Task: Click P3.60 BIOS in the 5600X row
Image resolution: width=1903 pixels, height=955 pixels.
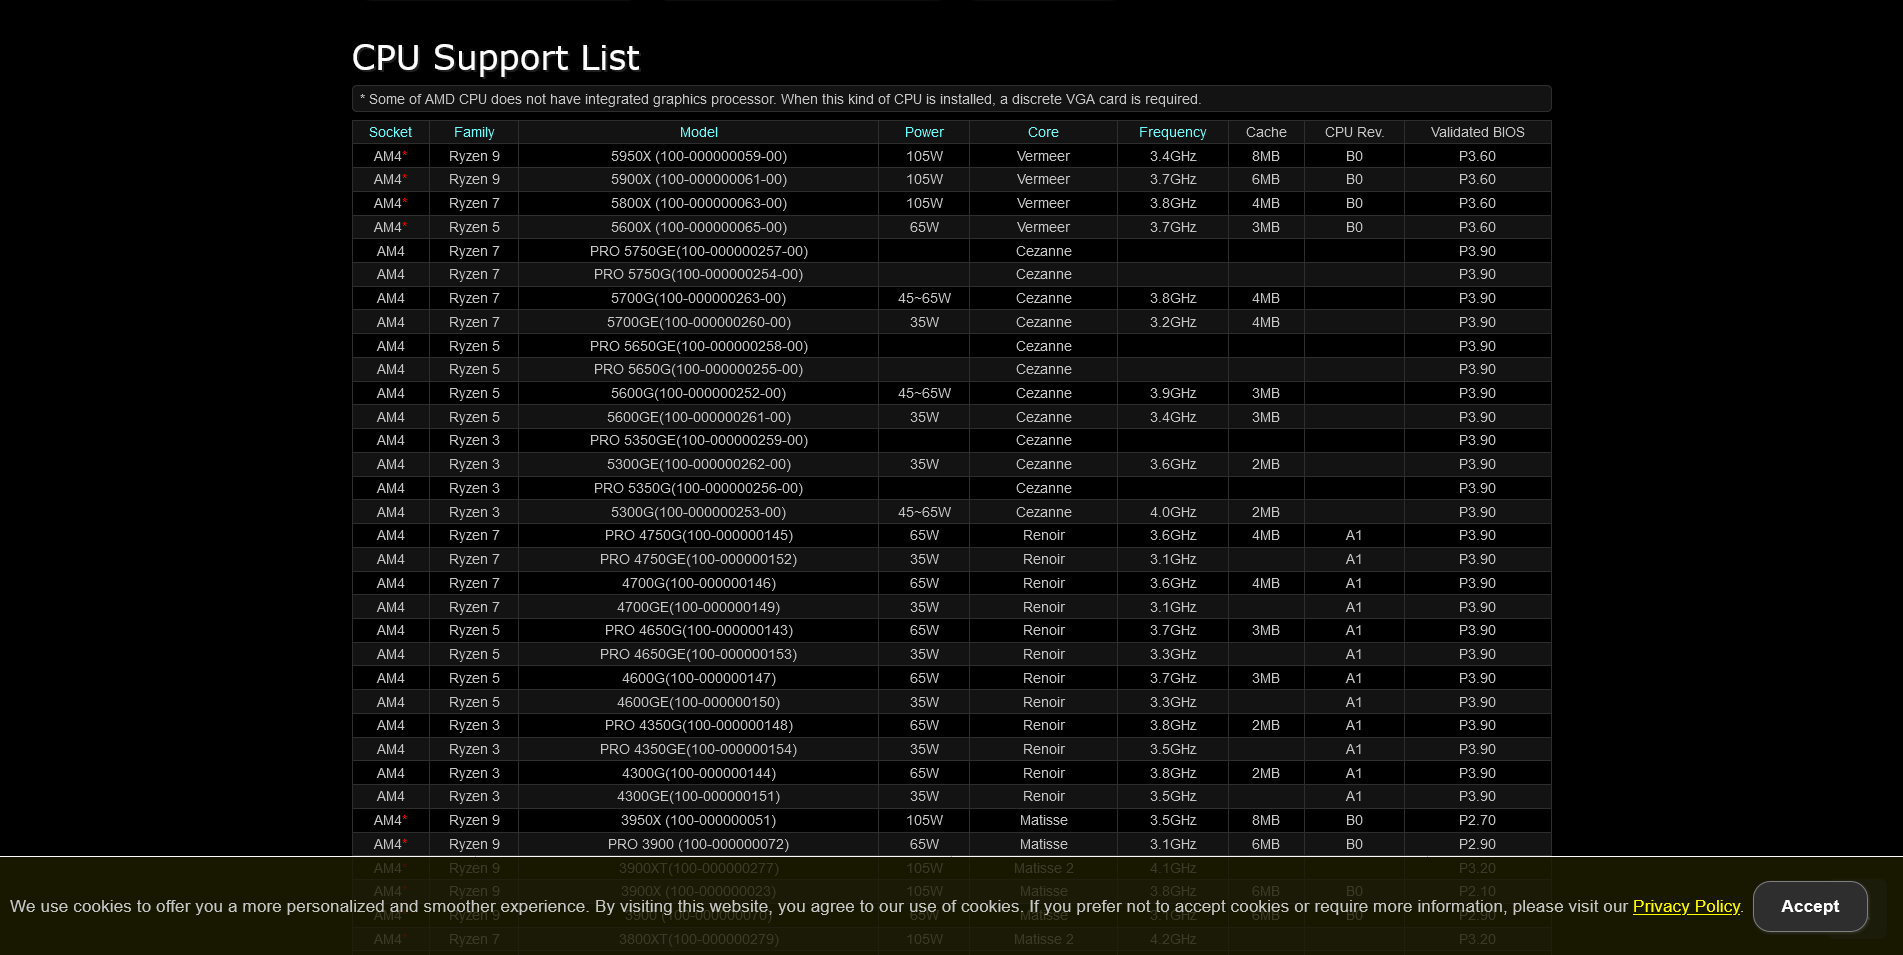Action: click(x=1477, y=227)
